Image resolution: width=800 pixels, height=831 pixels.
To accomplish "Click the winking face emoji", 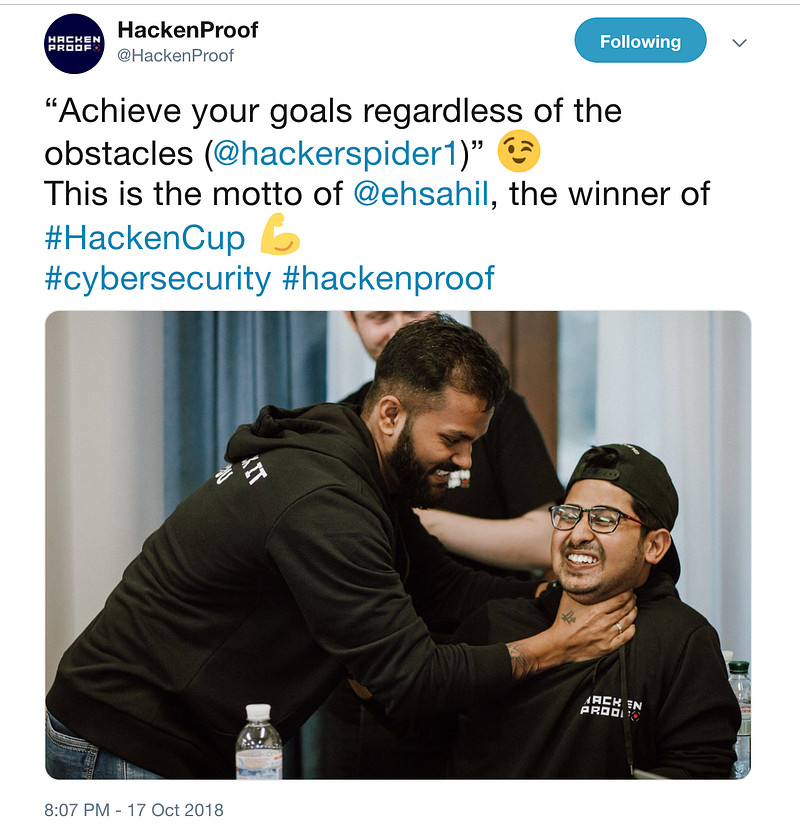I will tap(519, 151).
